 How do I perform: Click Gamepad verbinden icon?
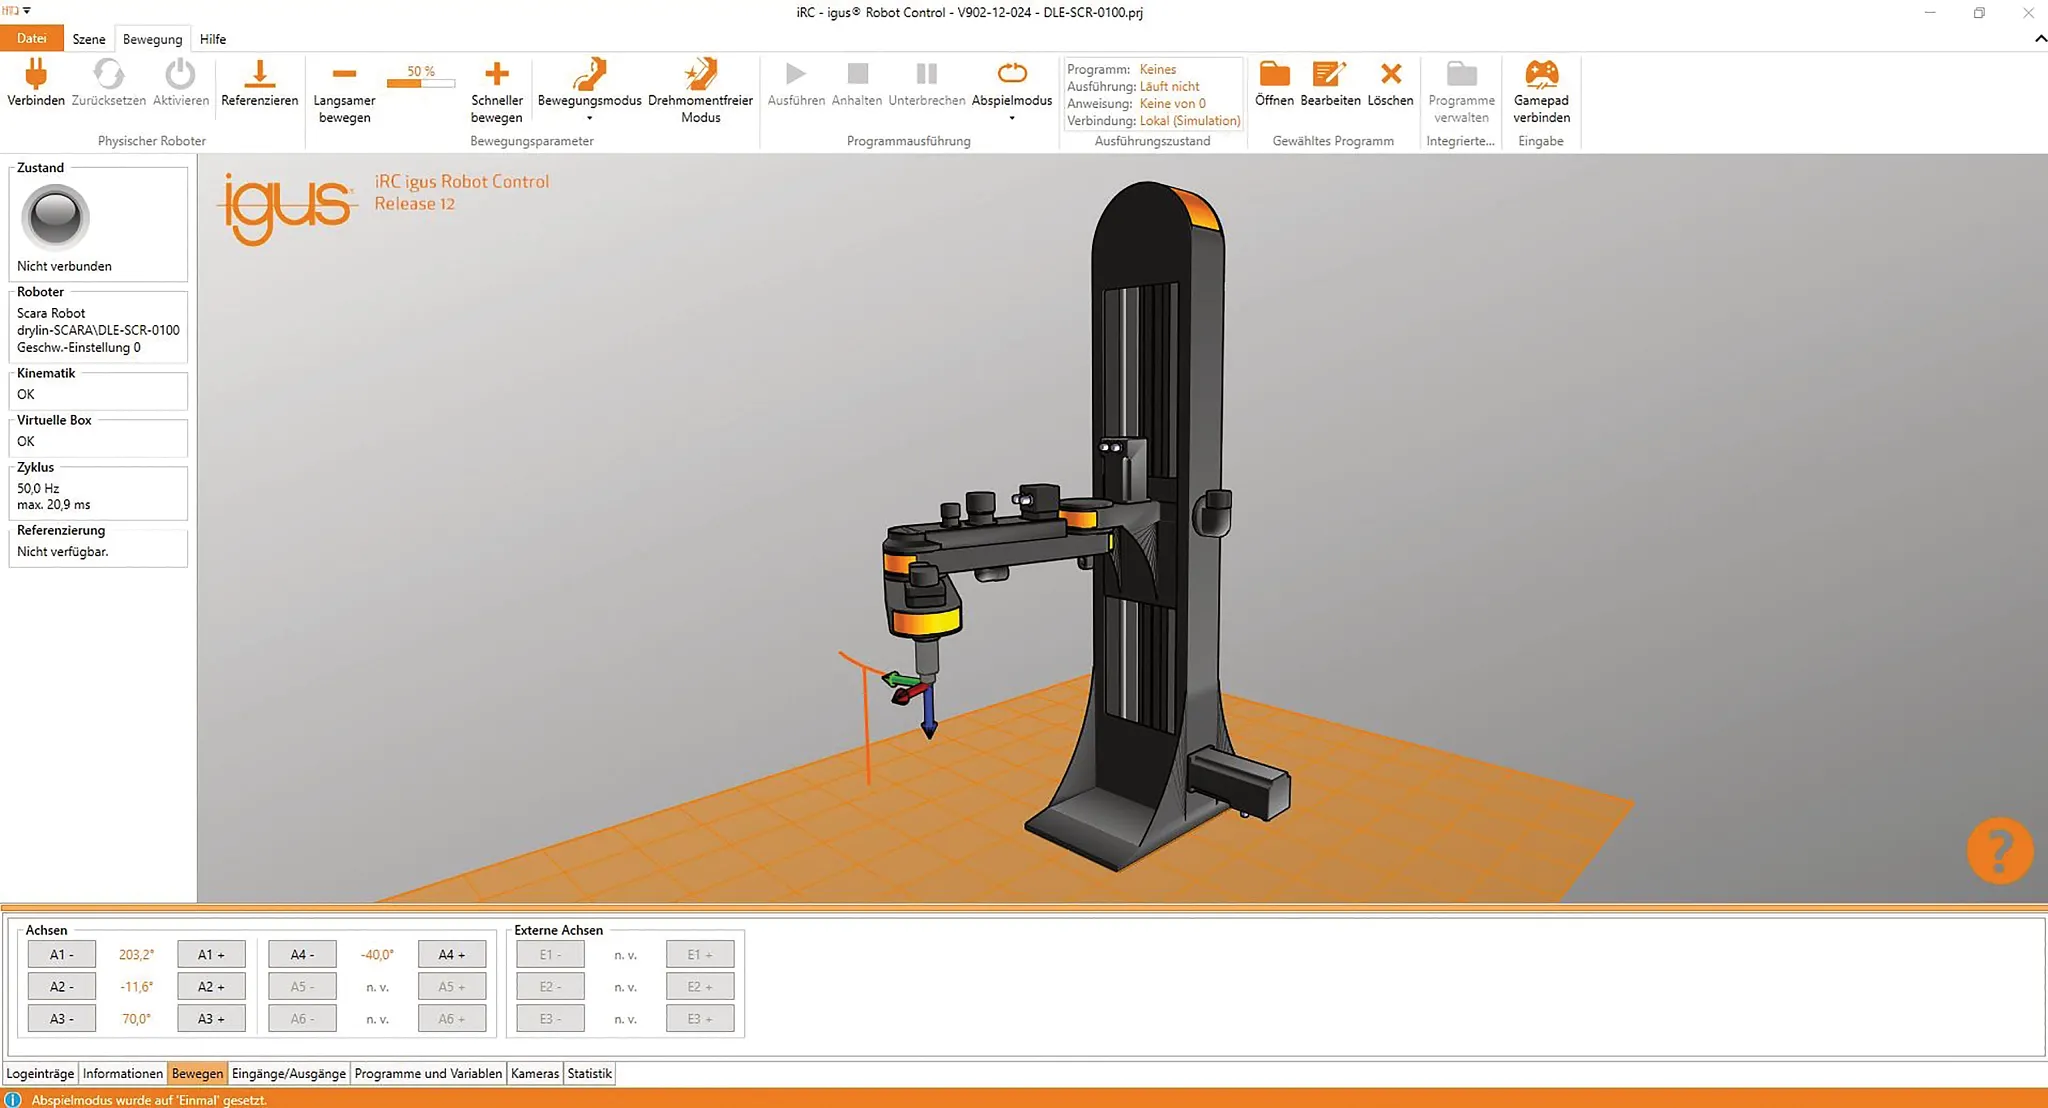(1540, 75)
